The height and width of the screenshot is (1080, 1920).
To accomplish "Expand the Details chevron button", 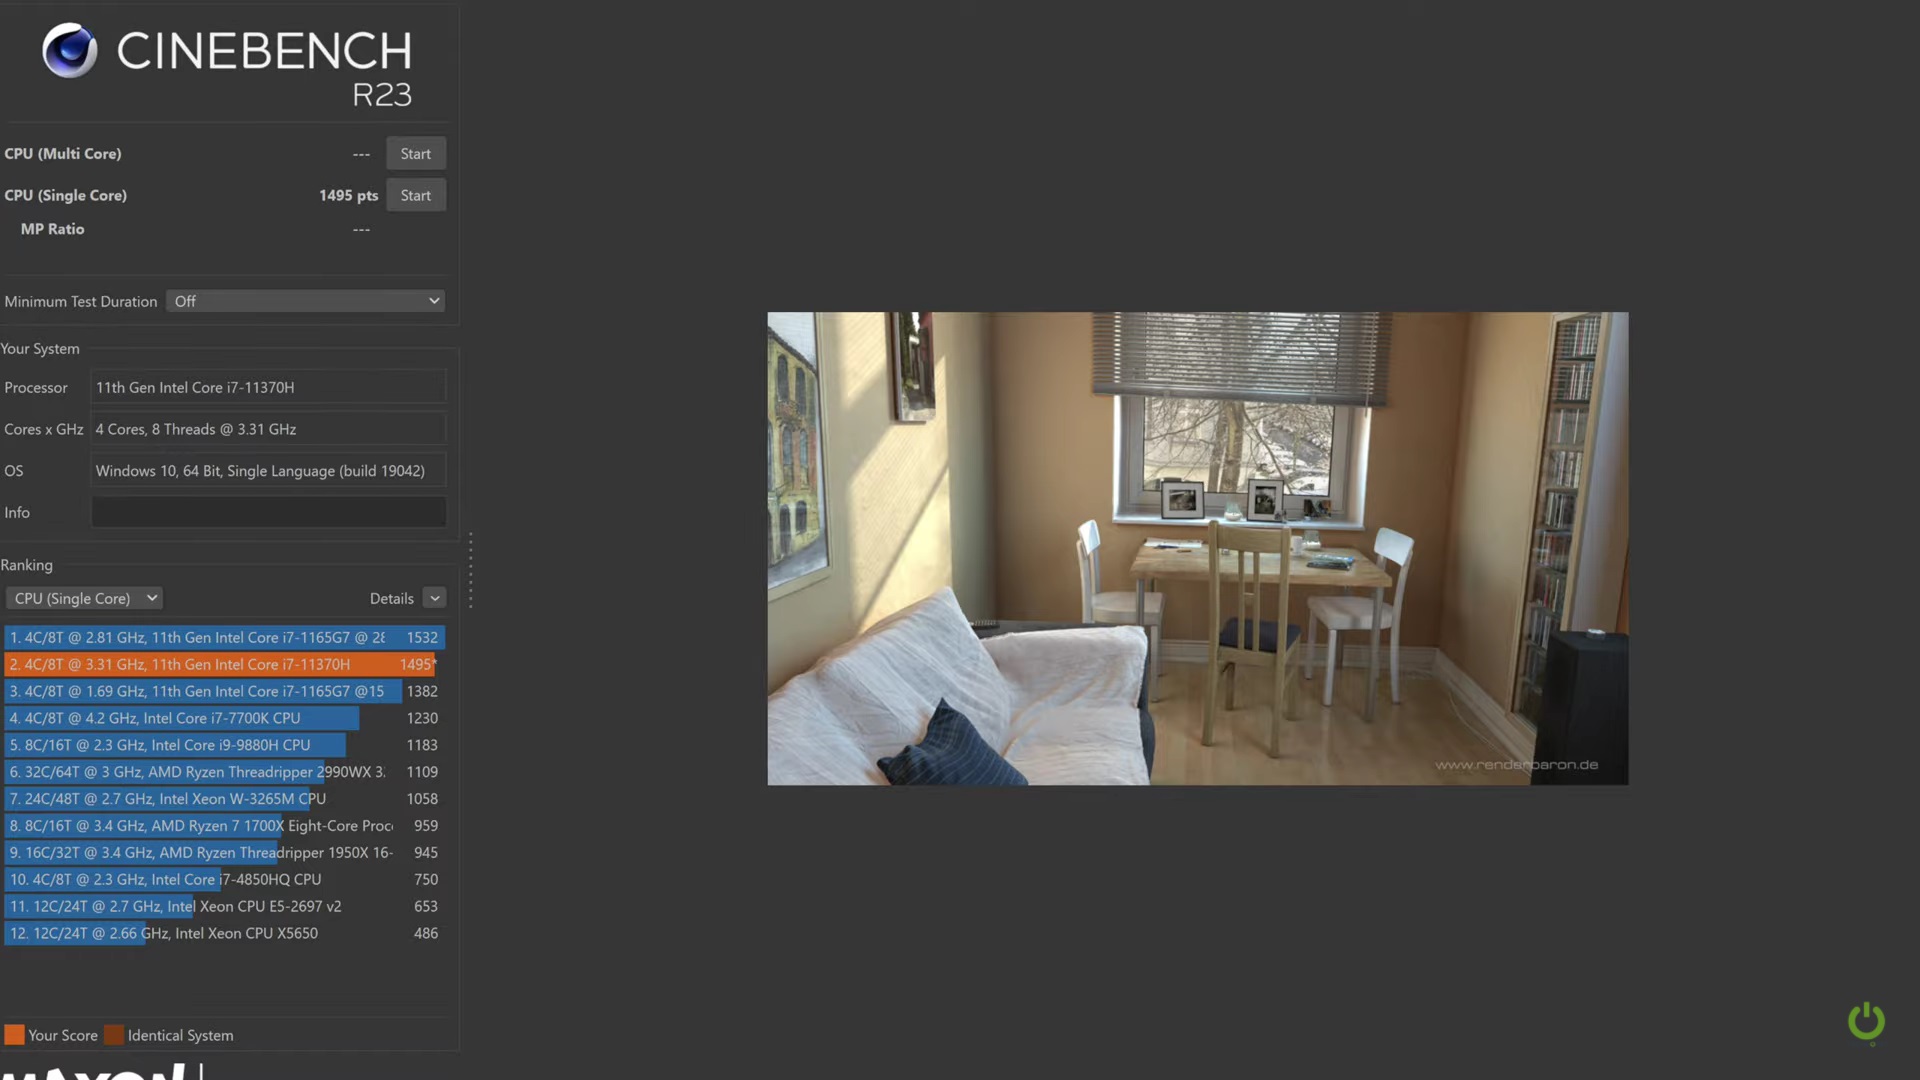I will click(434, 598).
